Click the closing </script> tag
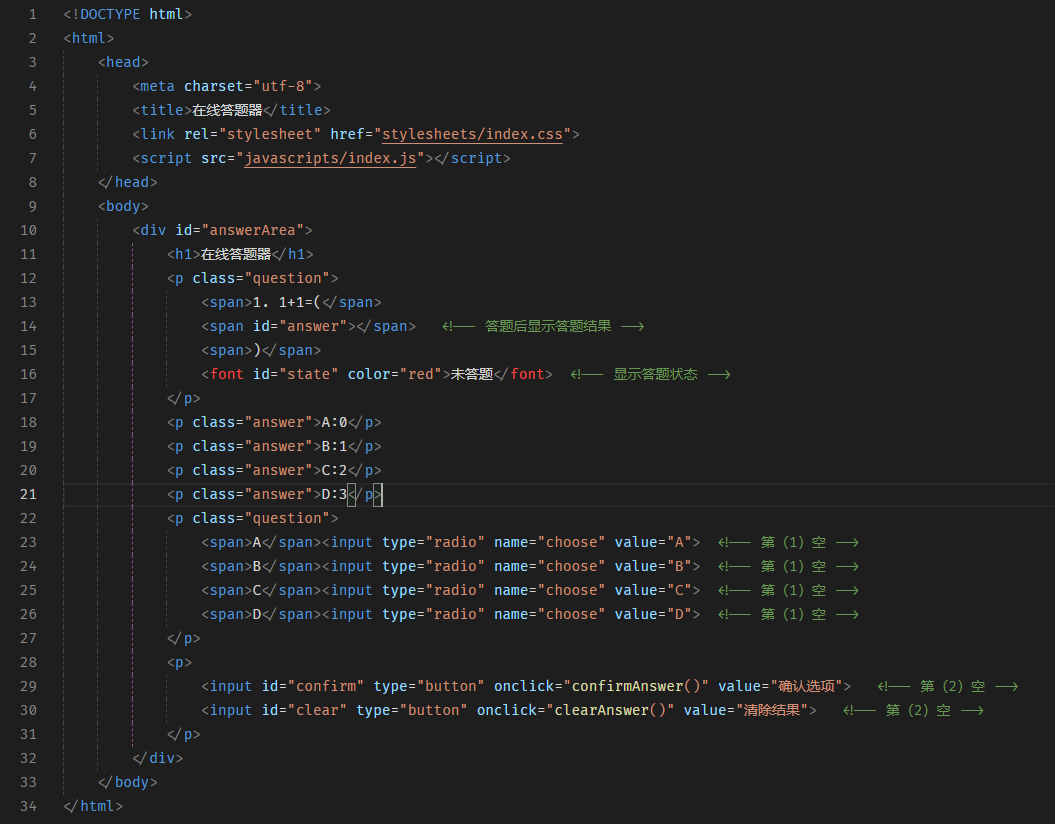Viewport: 1055px width, 824px height. [472, 158]
